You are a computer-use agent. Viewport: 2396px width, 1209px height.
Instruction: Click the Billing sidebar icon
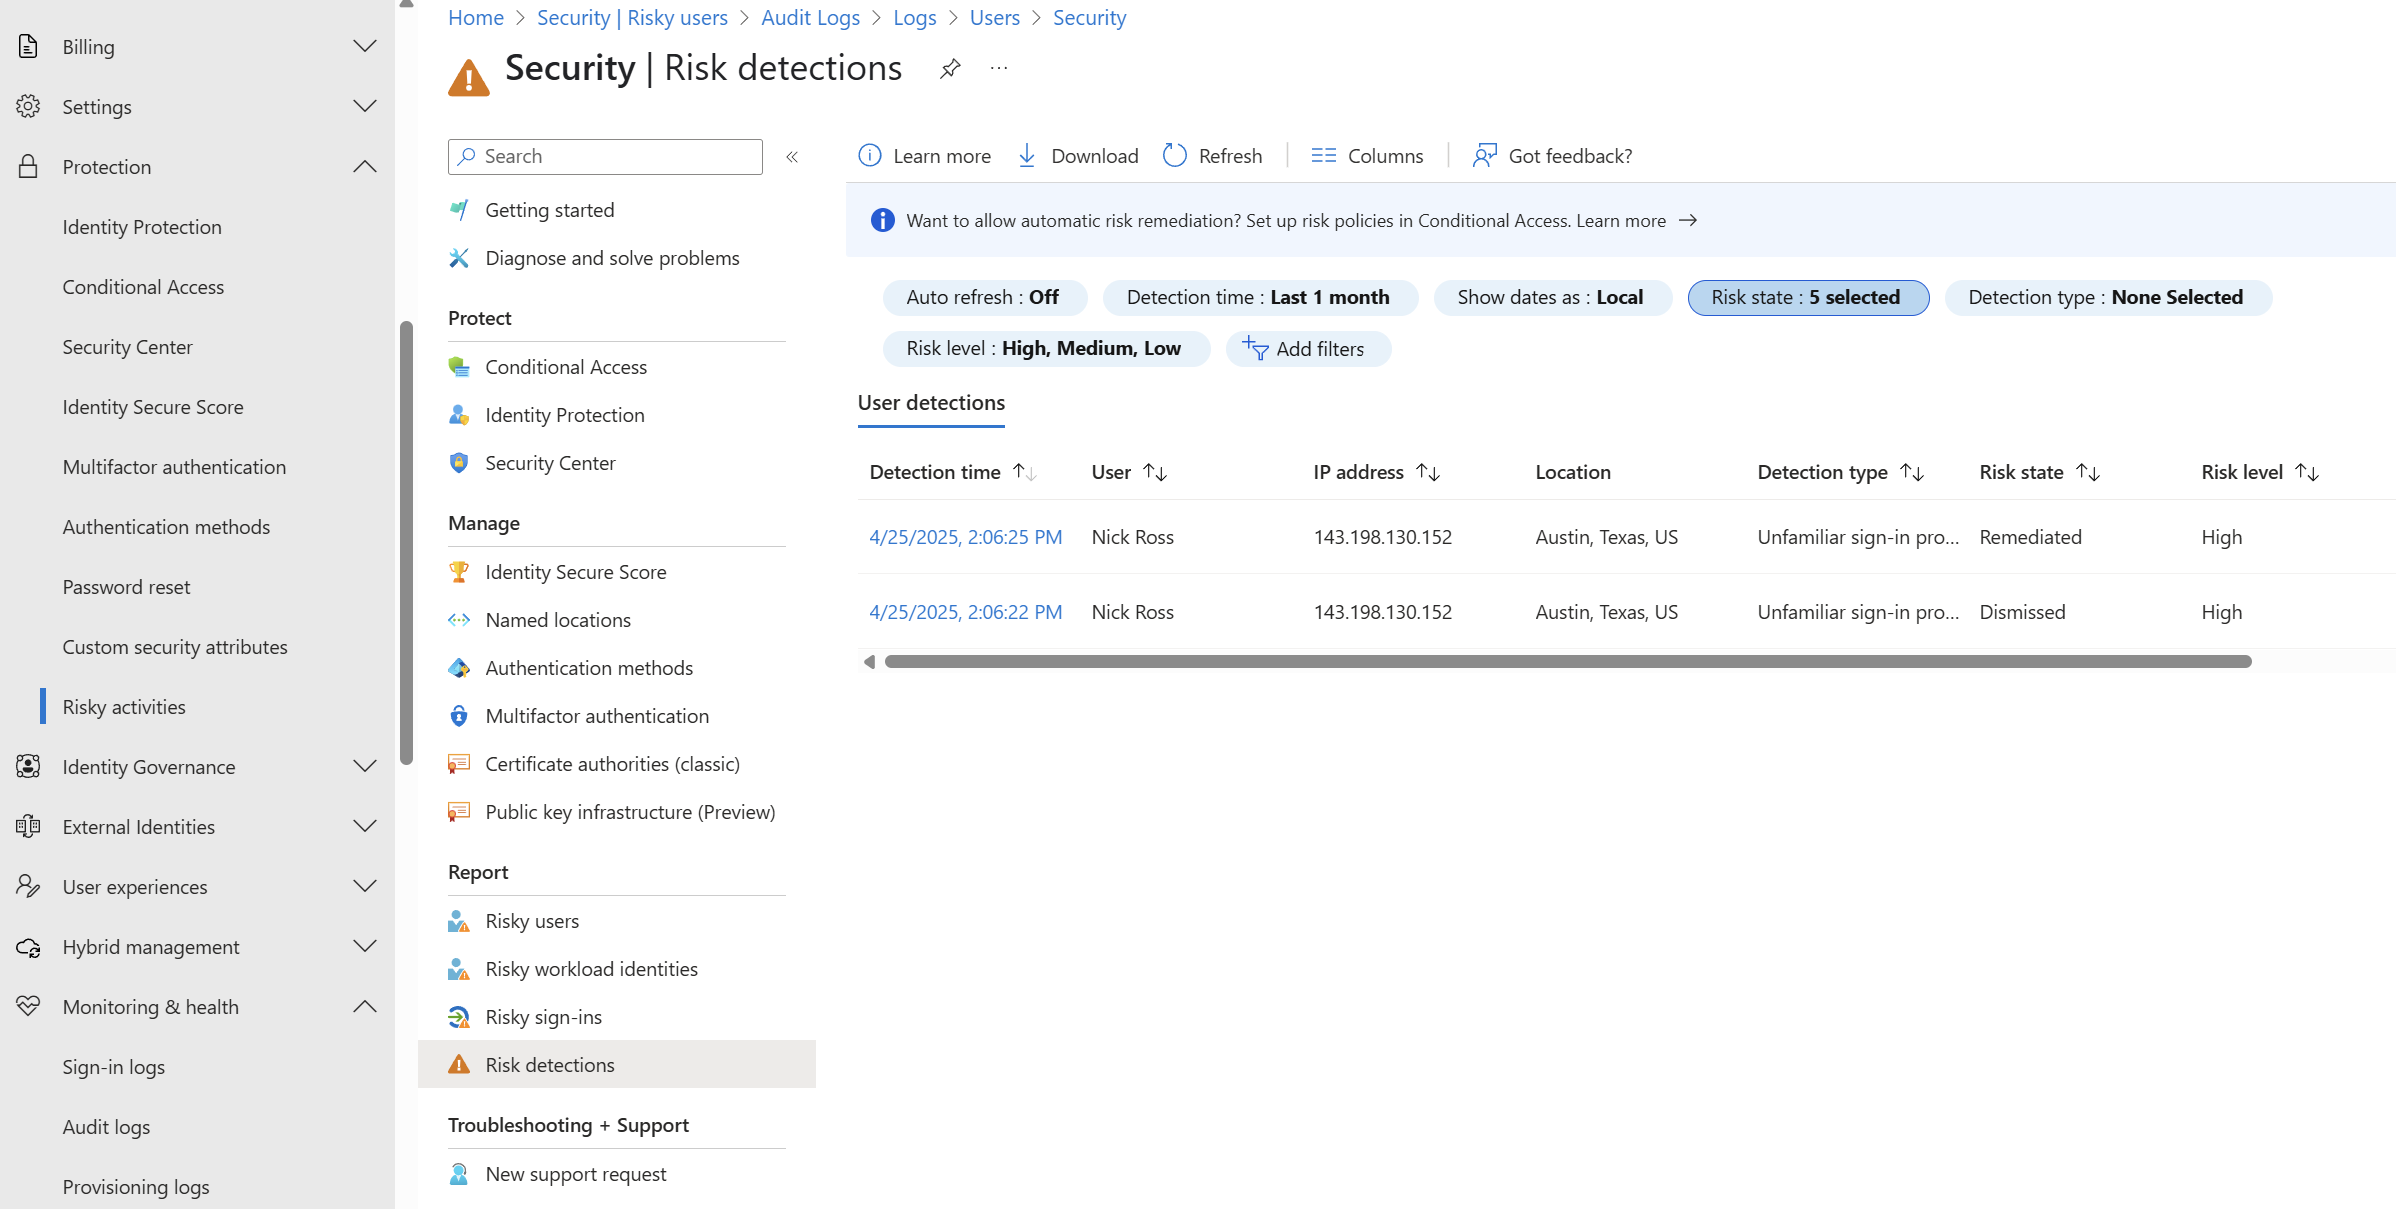pos(28,46)
